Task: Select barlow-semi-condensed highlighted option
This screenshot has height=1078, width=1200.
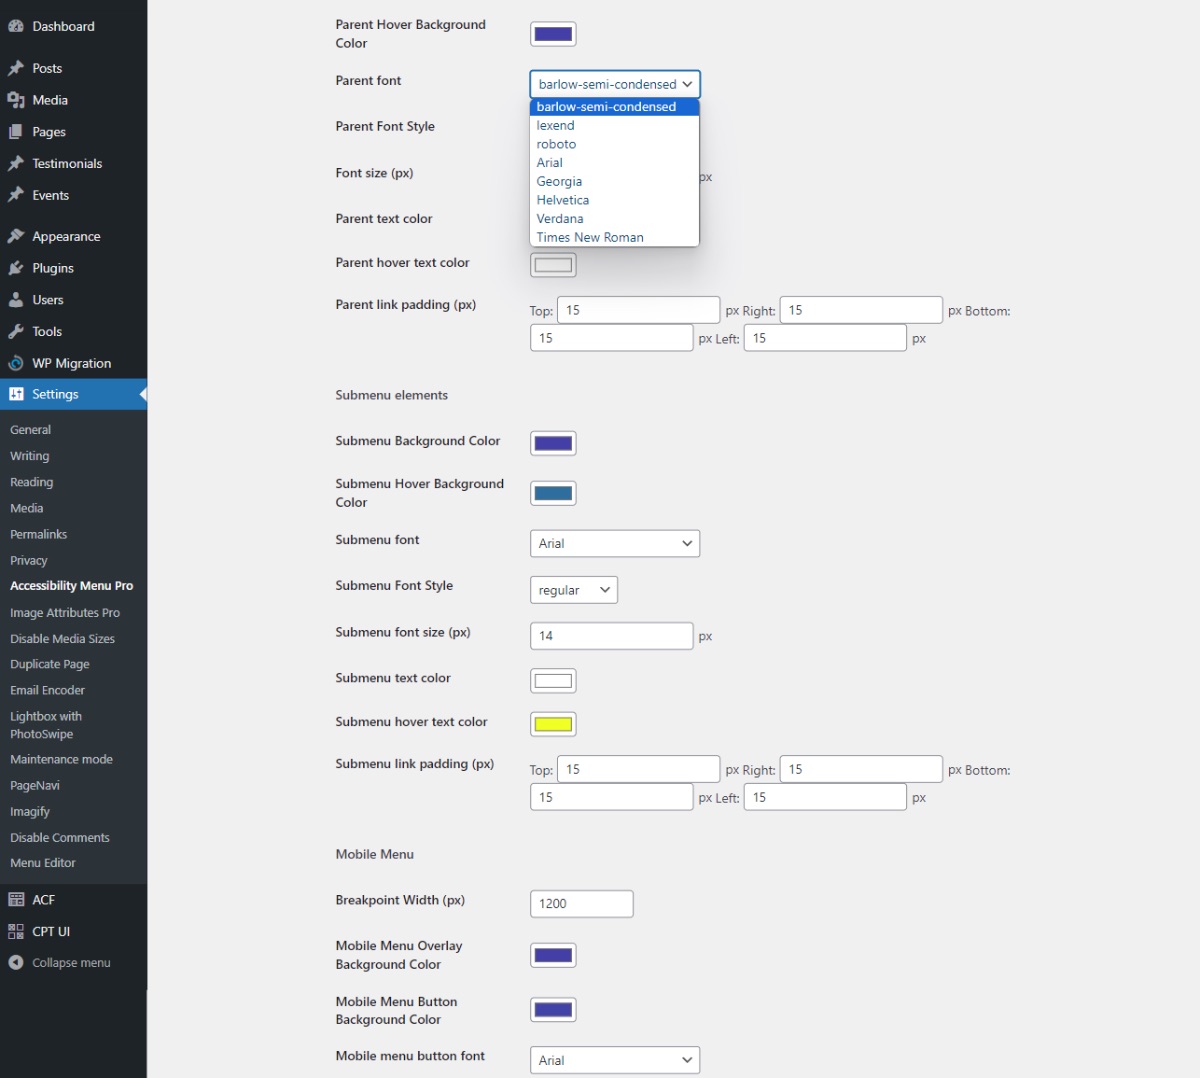Action: (x=614, y=107)
